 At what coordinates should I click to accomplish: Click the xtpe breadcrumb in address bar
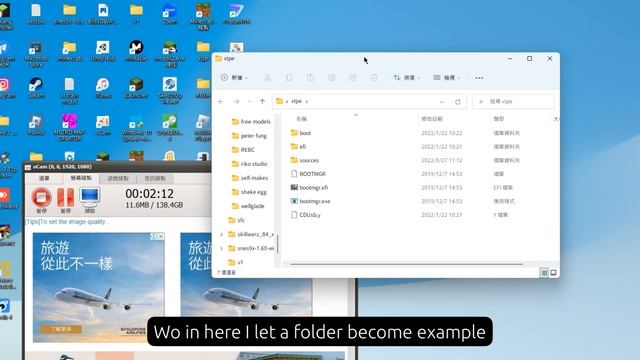[296, 101]
